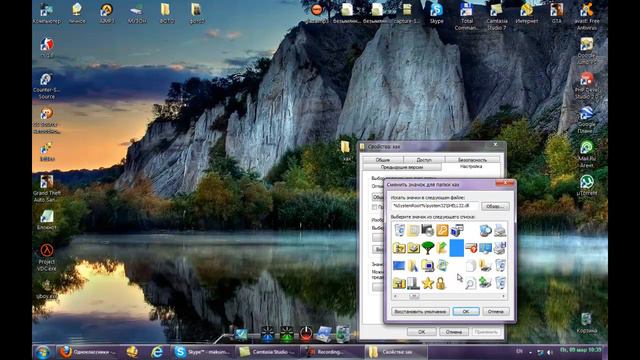640x360 pixels.
Task: Open the Project VDC.exe desktop icon
Action: (47, 257)
